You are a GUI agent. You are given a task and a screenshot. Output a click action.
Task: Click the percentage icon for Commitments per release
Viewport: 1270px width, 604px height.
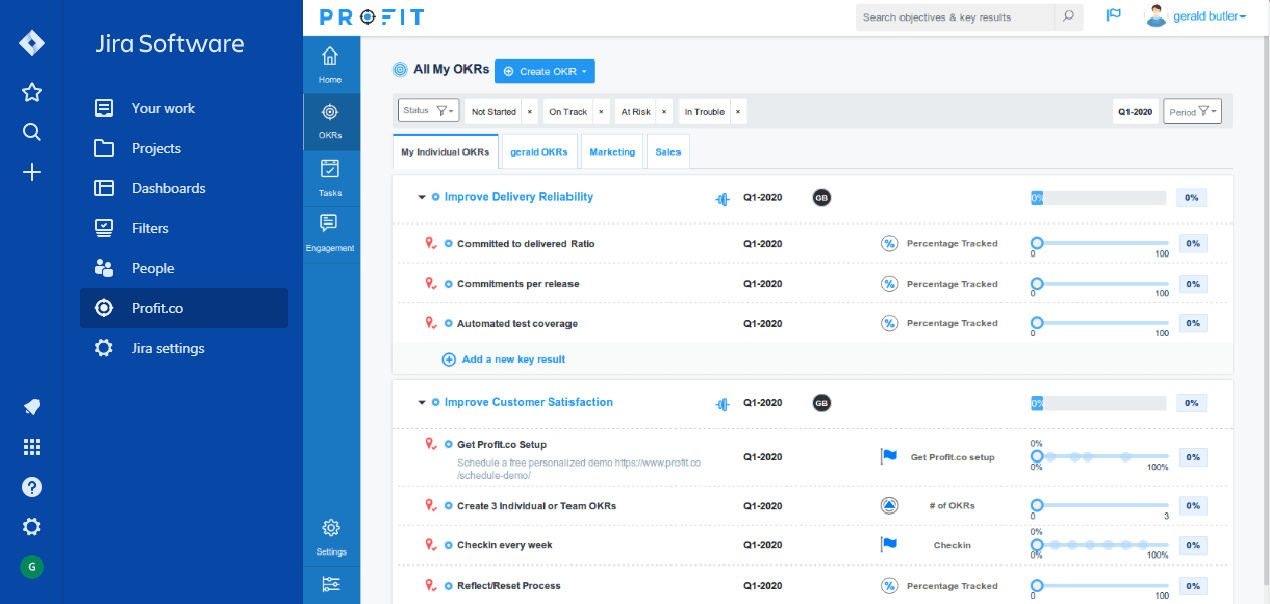point(889,284)
